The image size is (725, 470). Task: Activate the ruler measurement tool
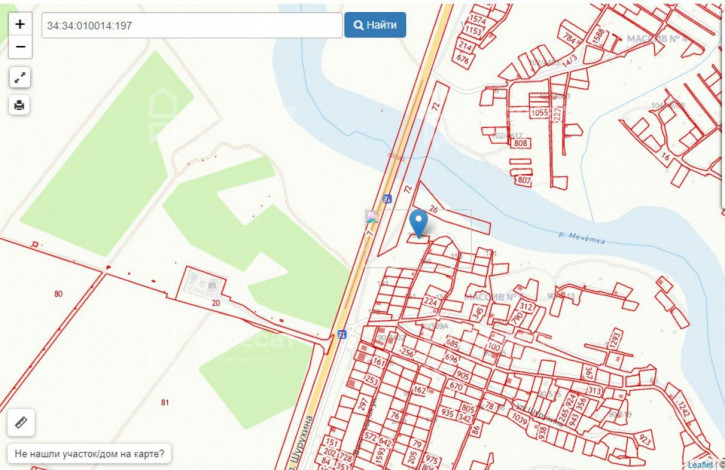21,422
